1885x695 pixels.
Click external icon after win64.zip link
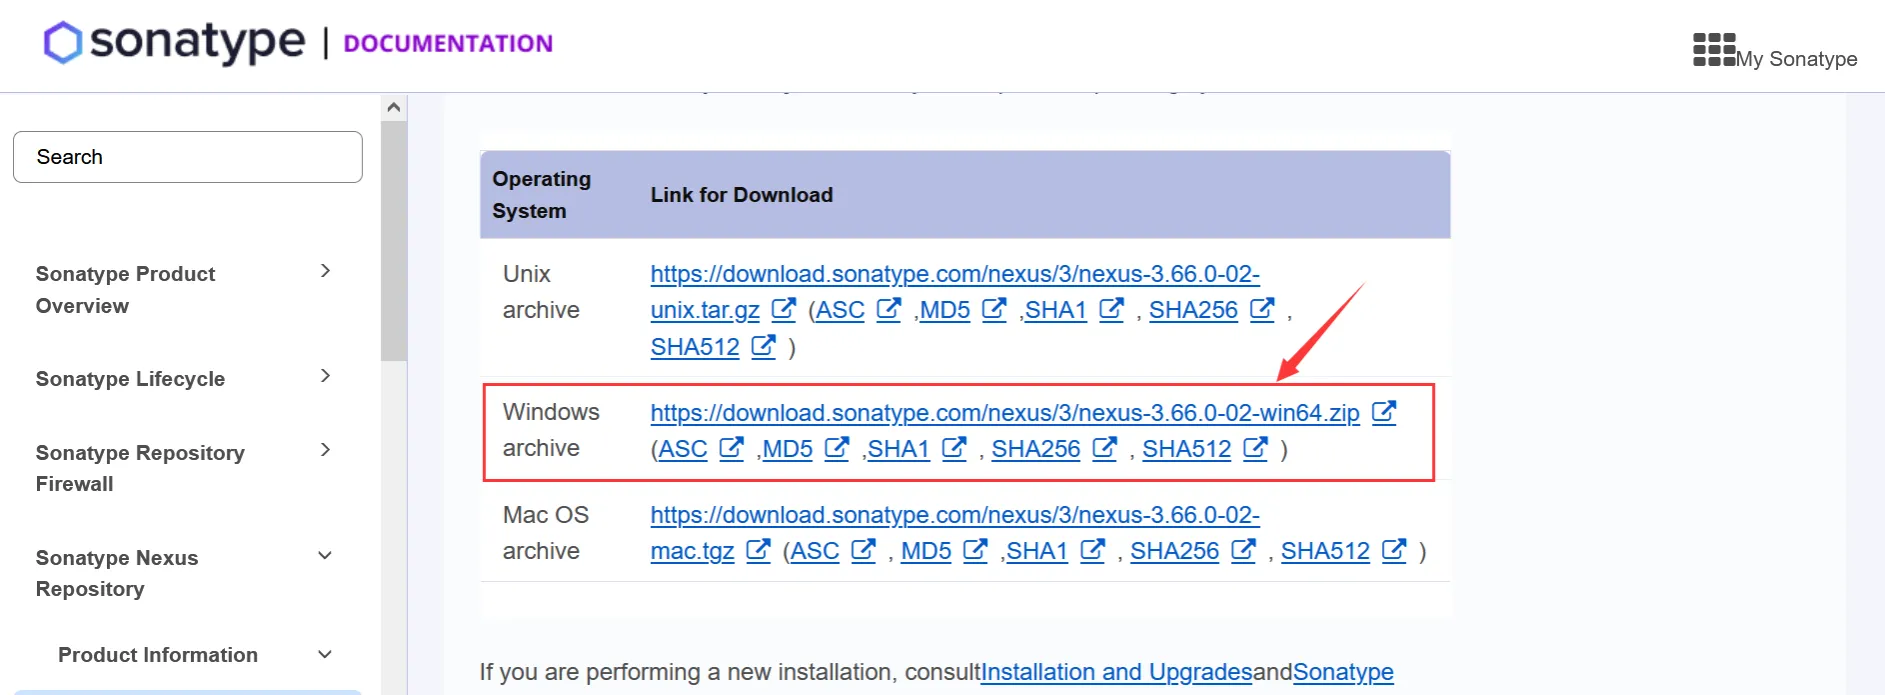[x=1384, y=412]
